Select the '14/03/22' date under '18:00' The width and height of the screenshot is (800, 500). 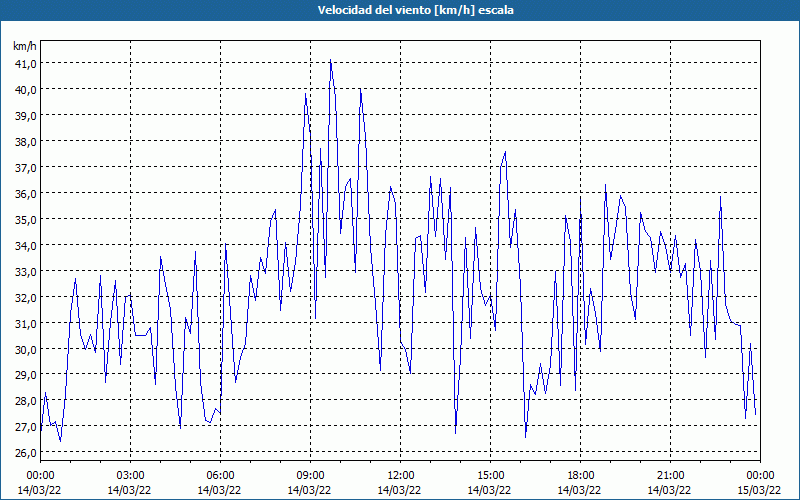(579, 490)
